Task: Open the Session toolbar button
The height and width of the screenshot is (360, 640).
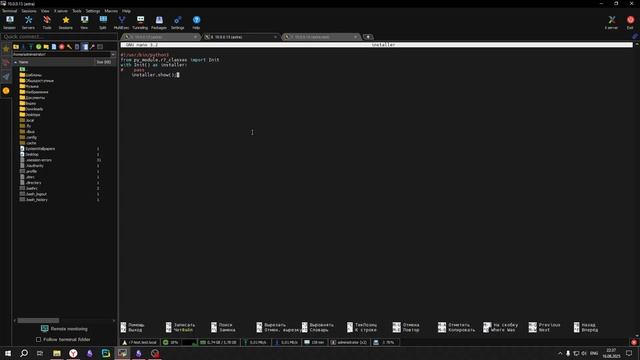Action: click(x=9, y=22)
